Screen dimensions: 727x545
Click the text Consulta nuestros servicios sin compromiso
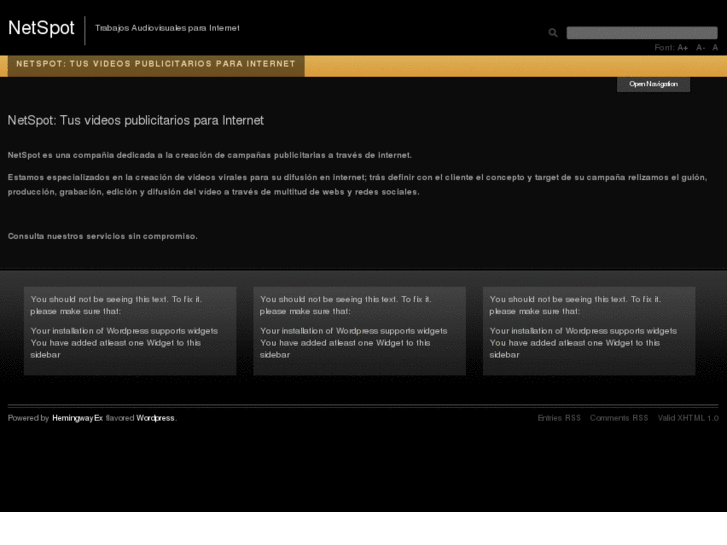point(102,236)
